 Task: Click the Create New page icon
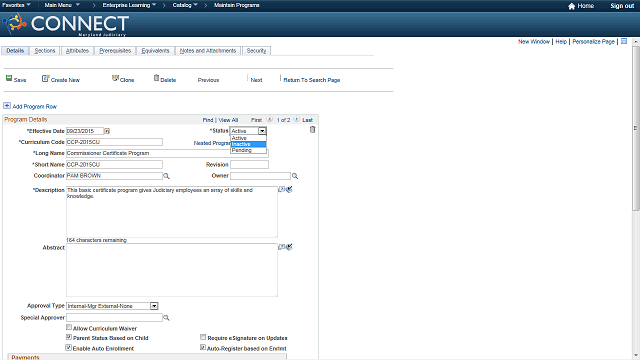[x=45, y=78]
